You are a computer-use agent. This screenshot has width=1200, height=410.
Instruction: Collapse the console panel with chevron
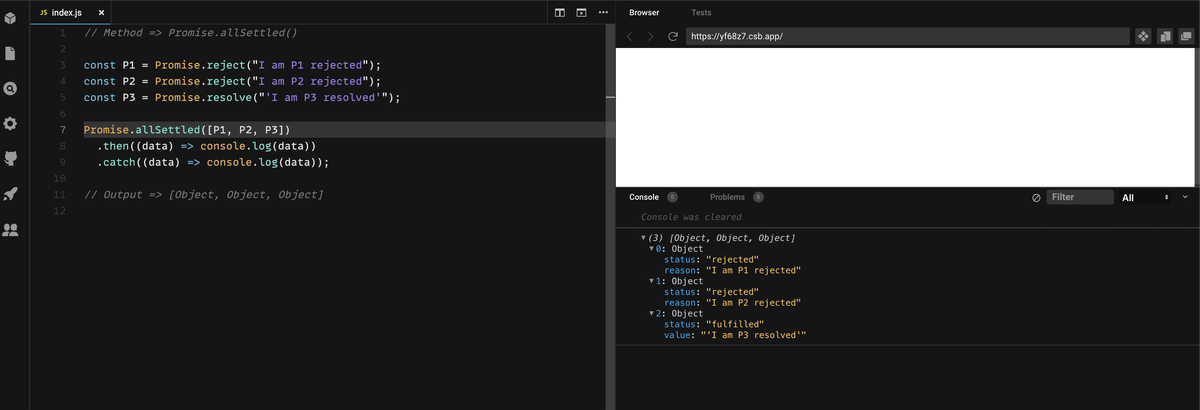(x=1186, y=197)
